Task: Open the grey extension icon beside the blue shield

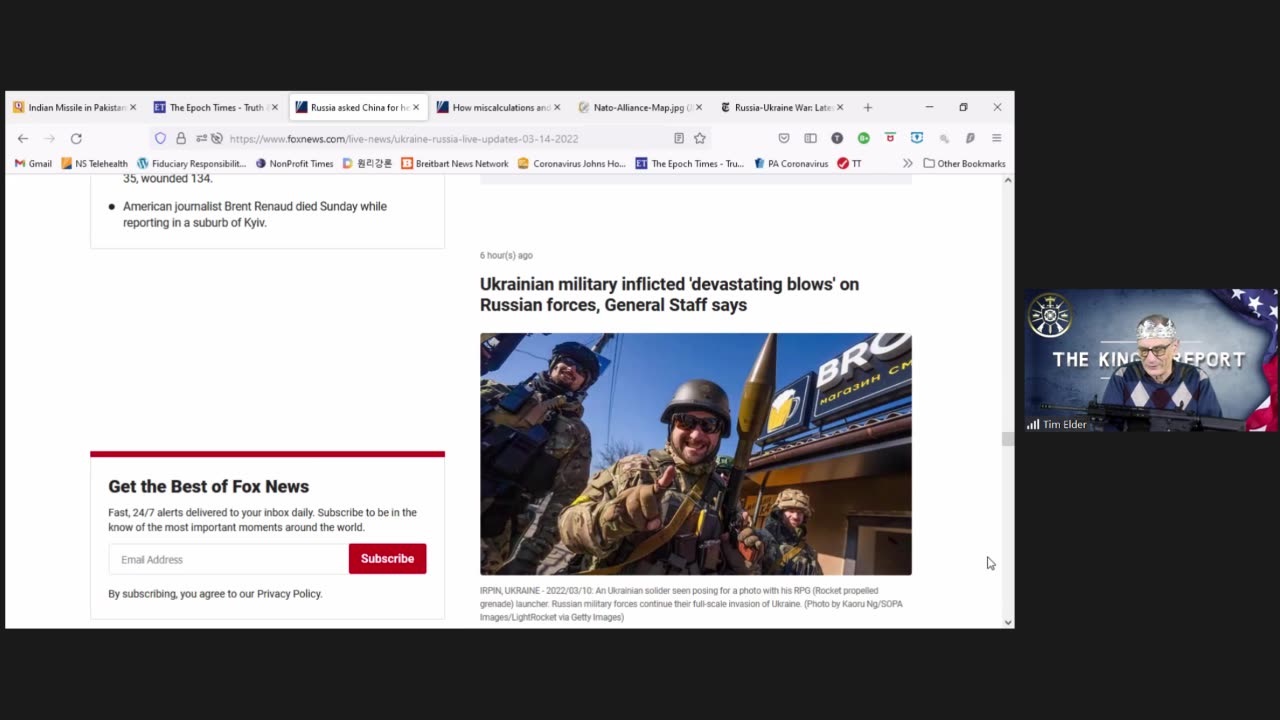Action: tap(943, 138)
